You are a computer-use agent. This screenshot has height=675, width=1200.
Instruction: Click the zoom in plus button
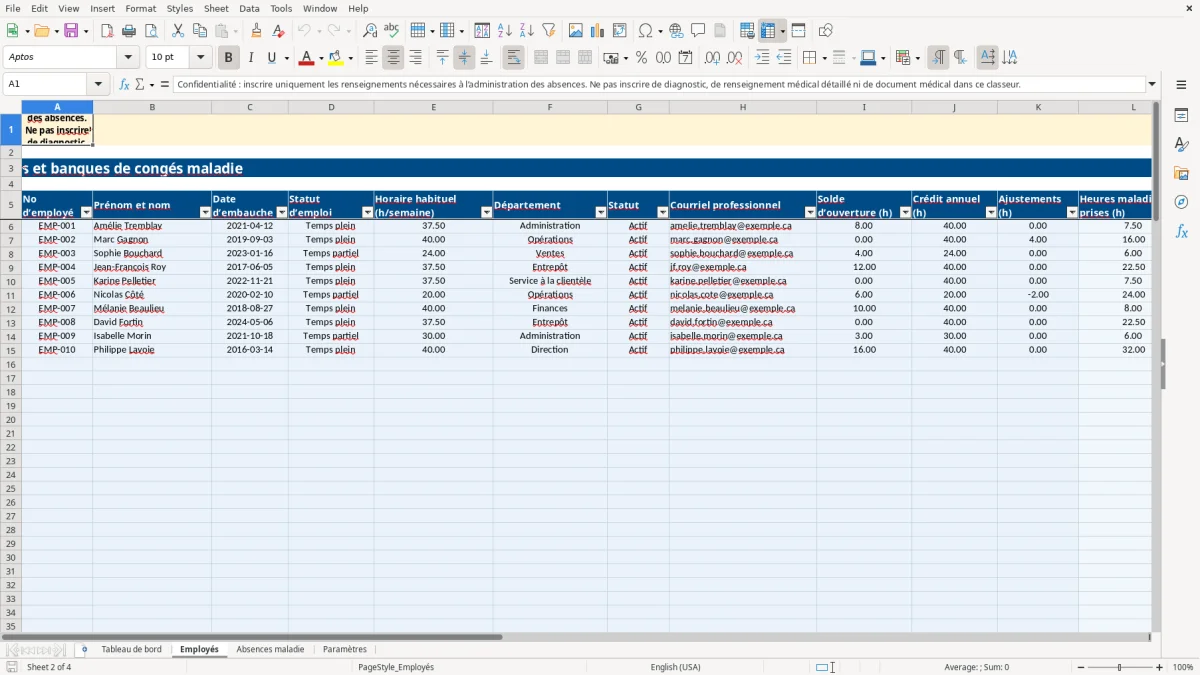pyautogui.click(x=1160, y=667)
